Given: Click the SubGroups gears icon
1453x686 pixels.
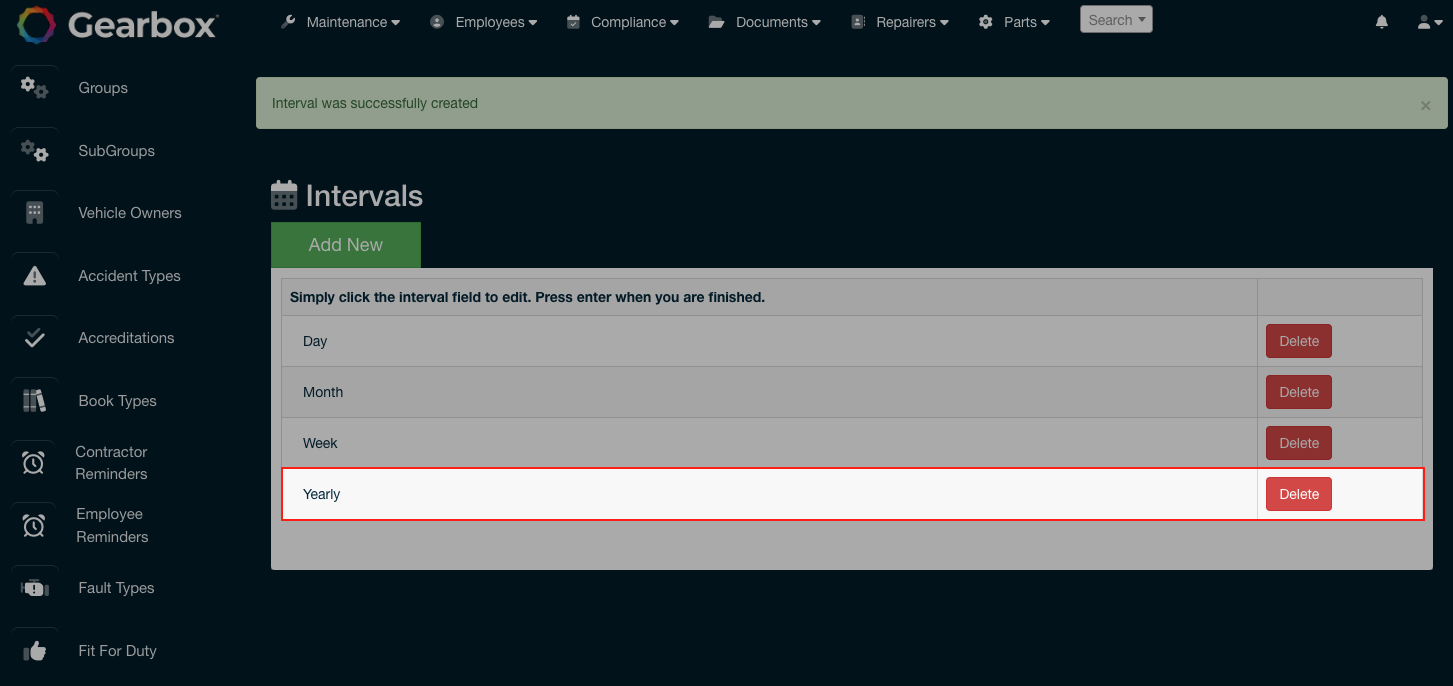Looking at the screenshot, I should point(33,151).
